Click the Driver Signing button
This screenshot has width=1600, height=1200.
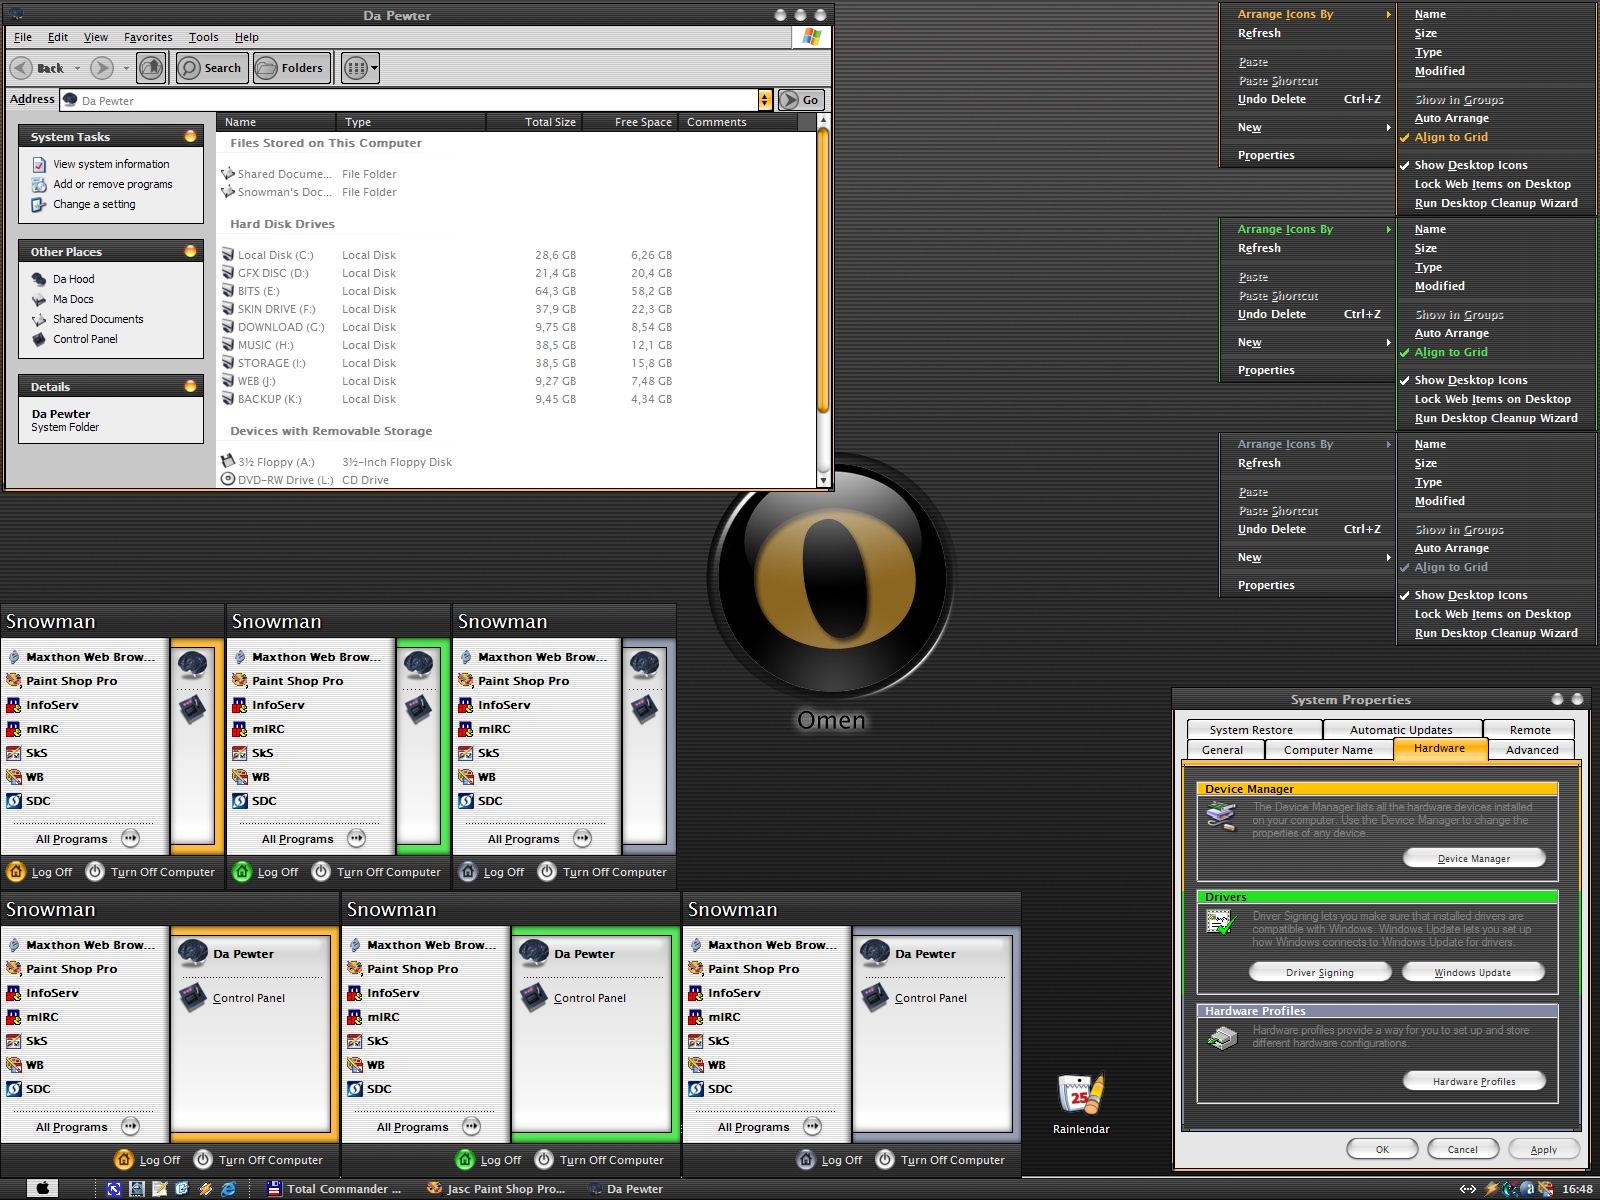click(x=1320, y=972)
